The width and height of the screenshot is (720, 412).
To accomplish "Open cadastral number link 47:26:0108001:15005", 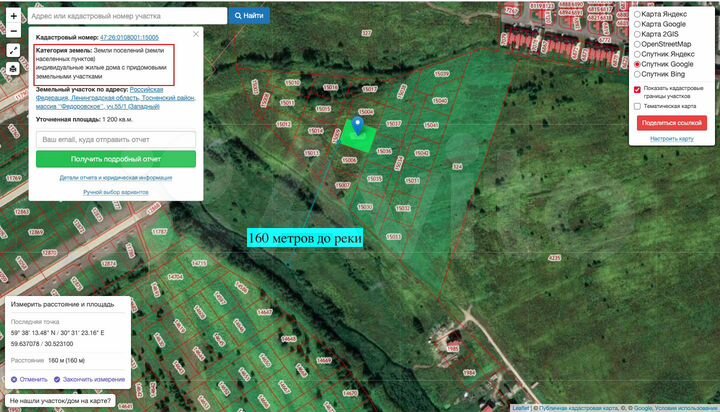I will click(x=129, y=37).
